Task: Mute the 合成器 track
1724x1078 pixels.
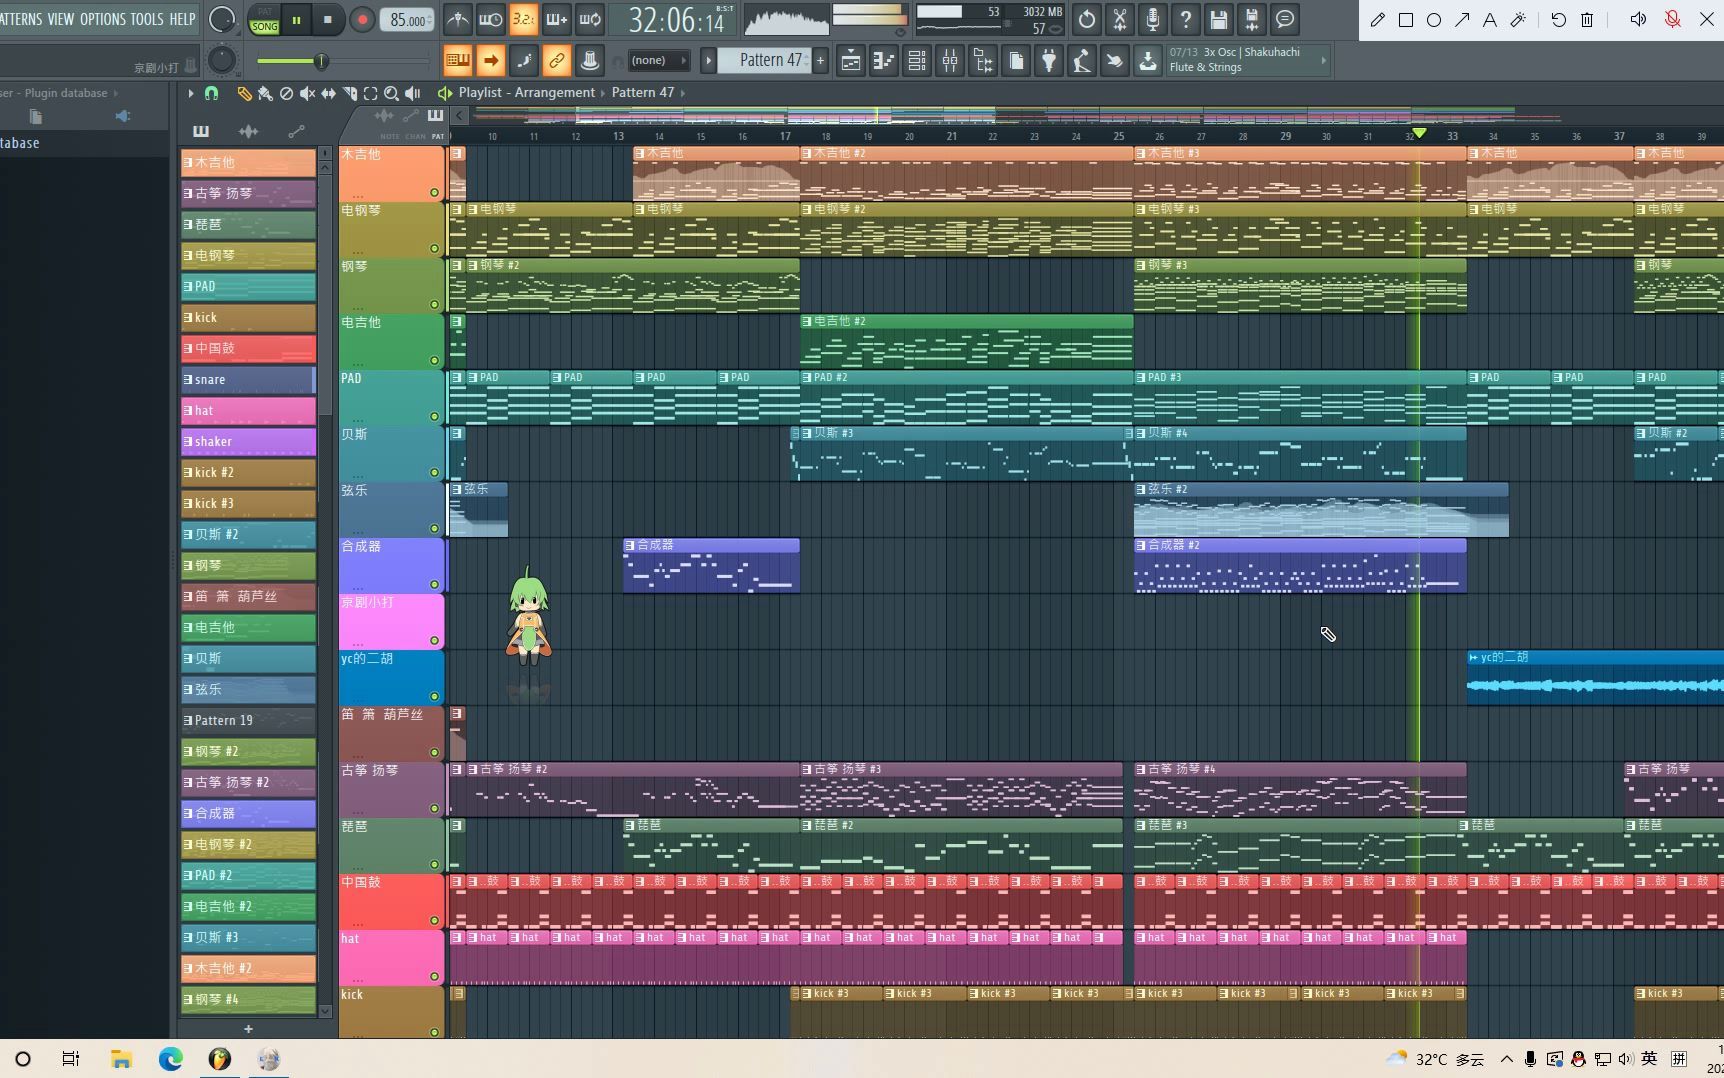Action: coord(434,584)
